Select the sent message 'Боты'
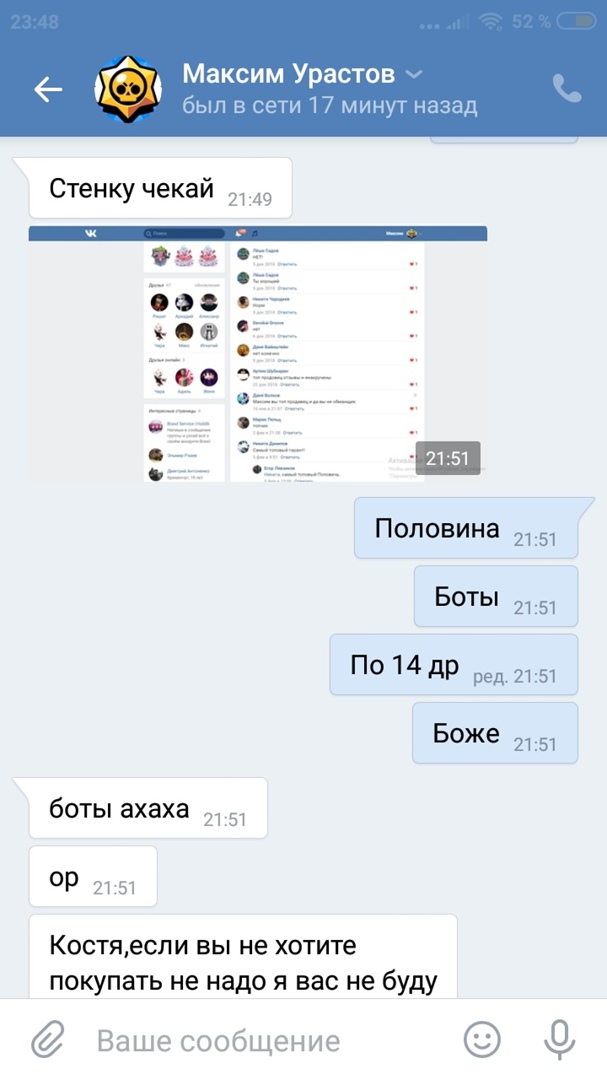Image resolution: width=607 pixels, height=1080 pixels. pos(495,596)
